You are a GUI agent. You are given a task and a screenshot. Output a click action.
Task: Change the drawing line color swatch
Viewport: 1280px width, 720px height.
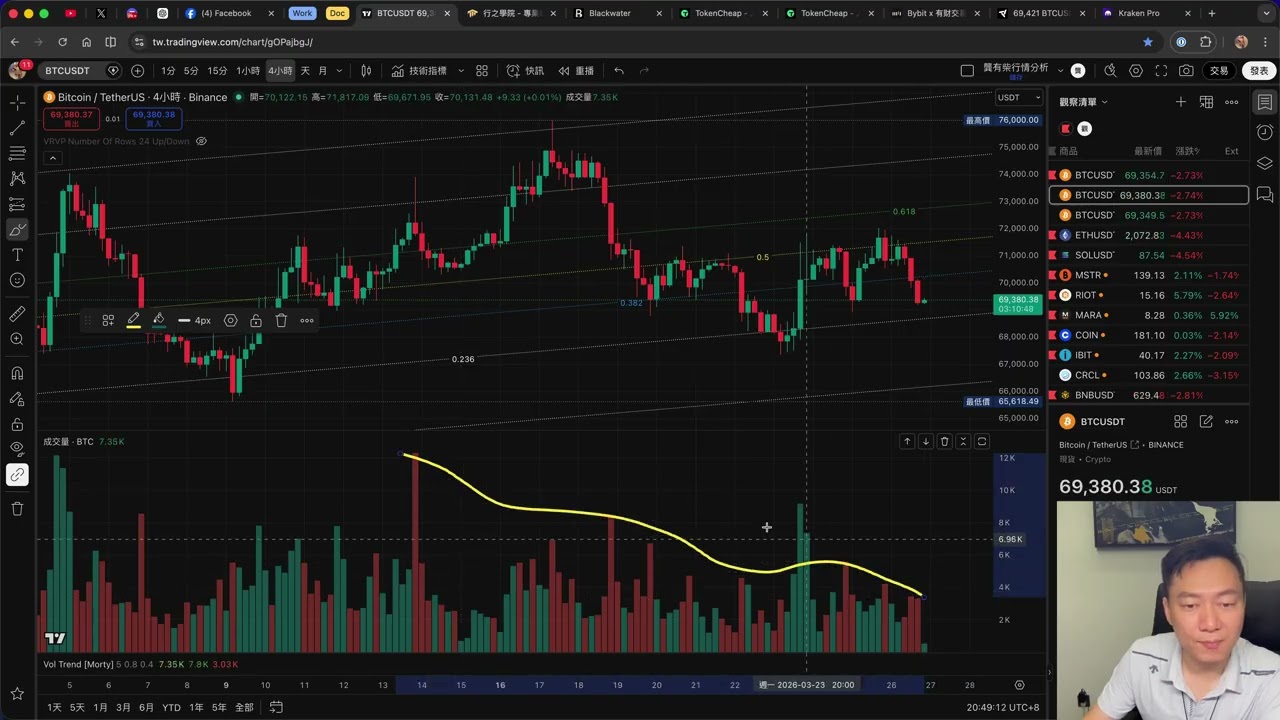[x=133, y=320]
